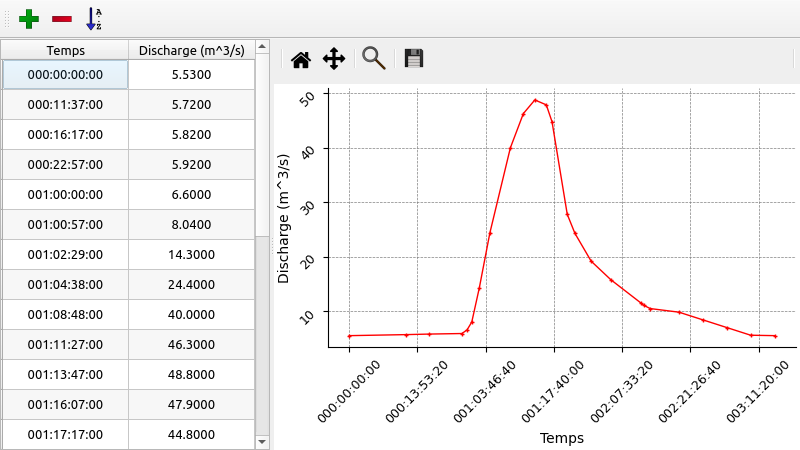This screenshot has width=800, height=450.
Task: Click the sort A-Z arrow icon
Action: coord(94,18)
